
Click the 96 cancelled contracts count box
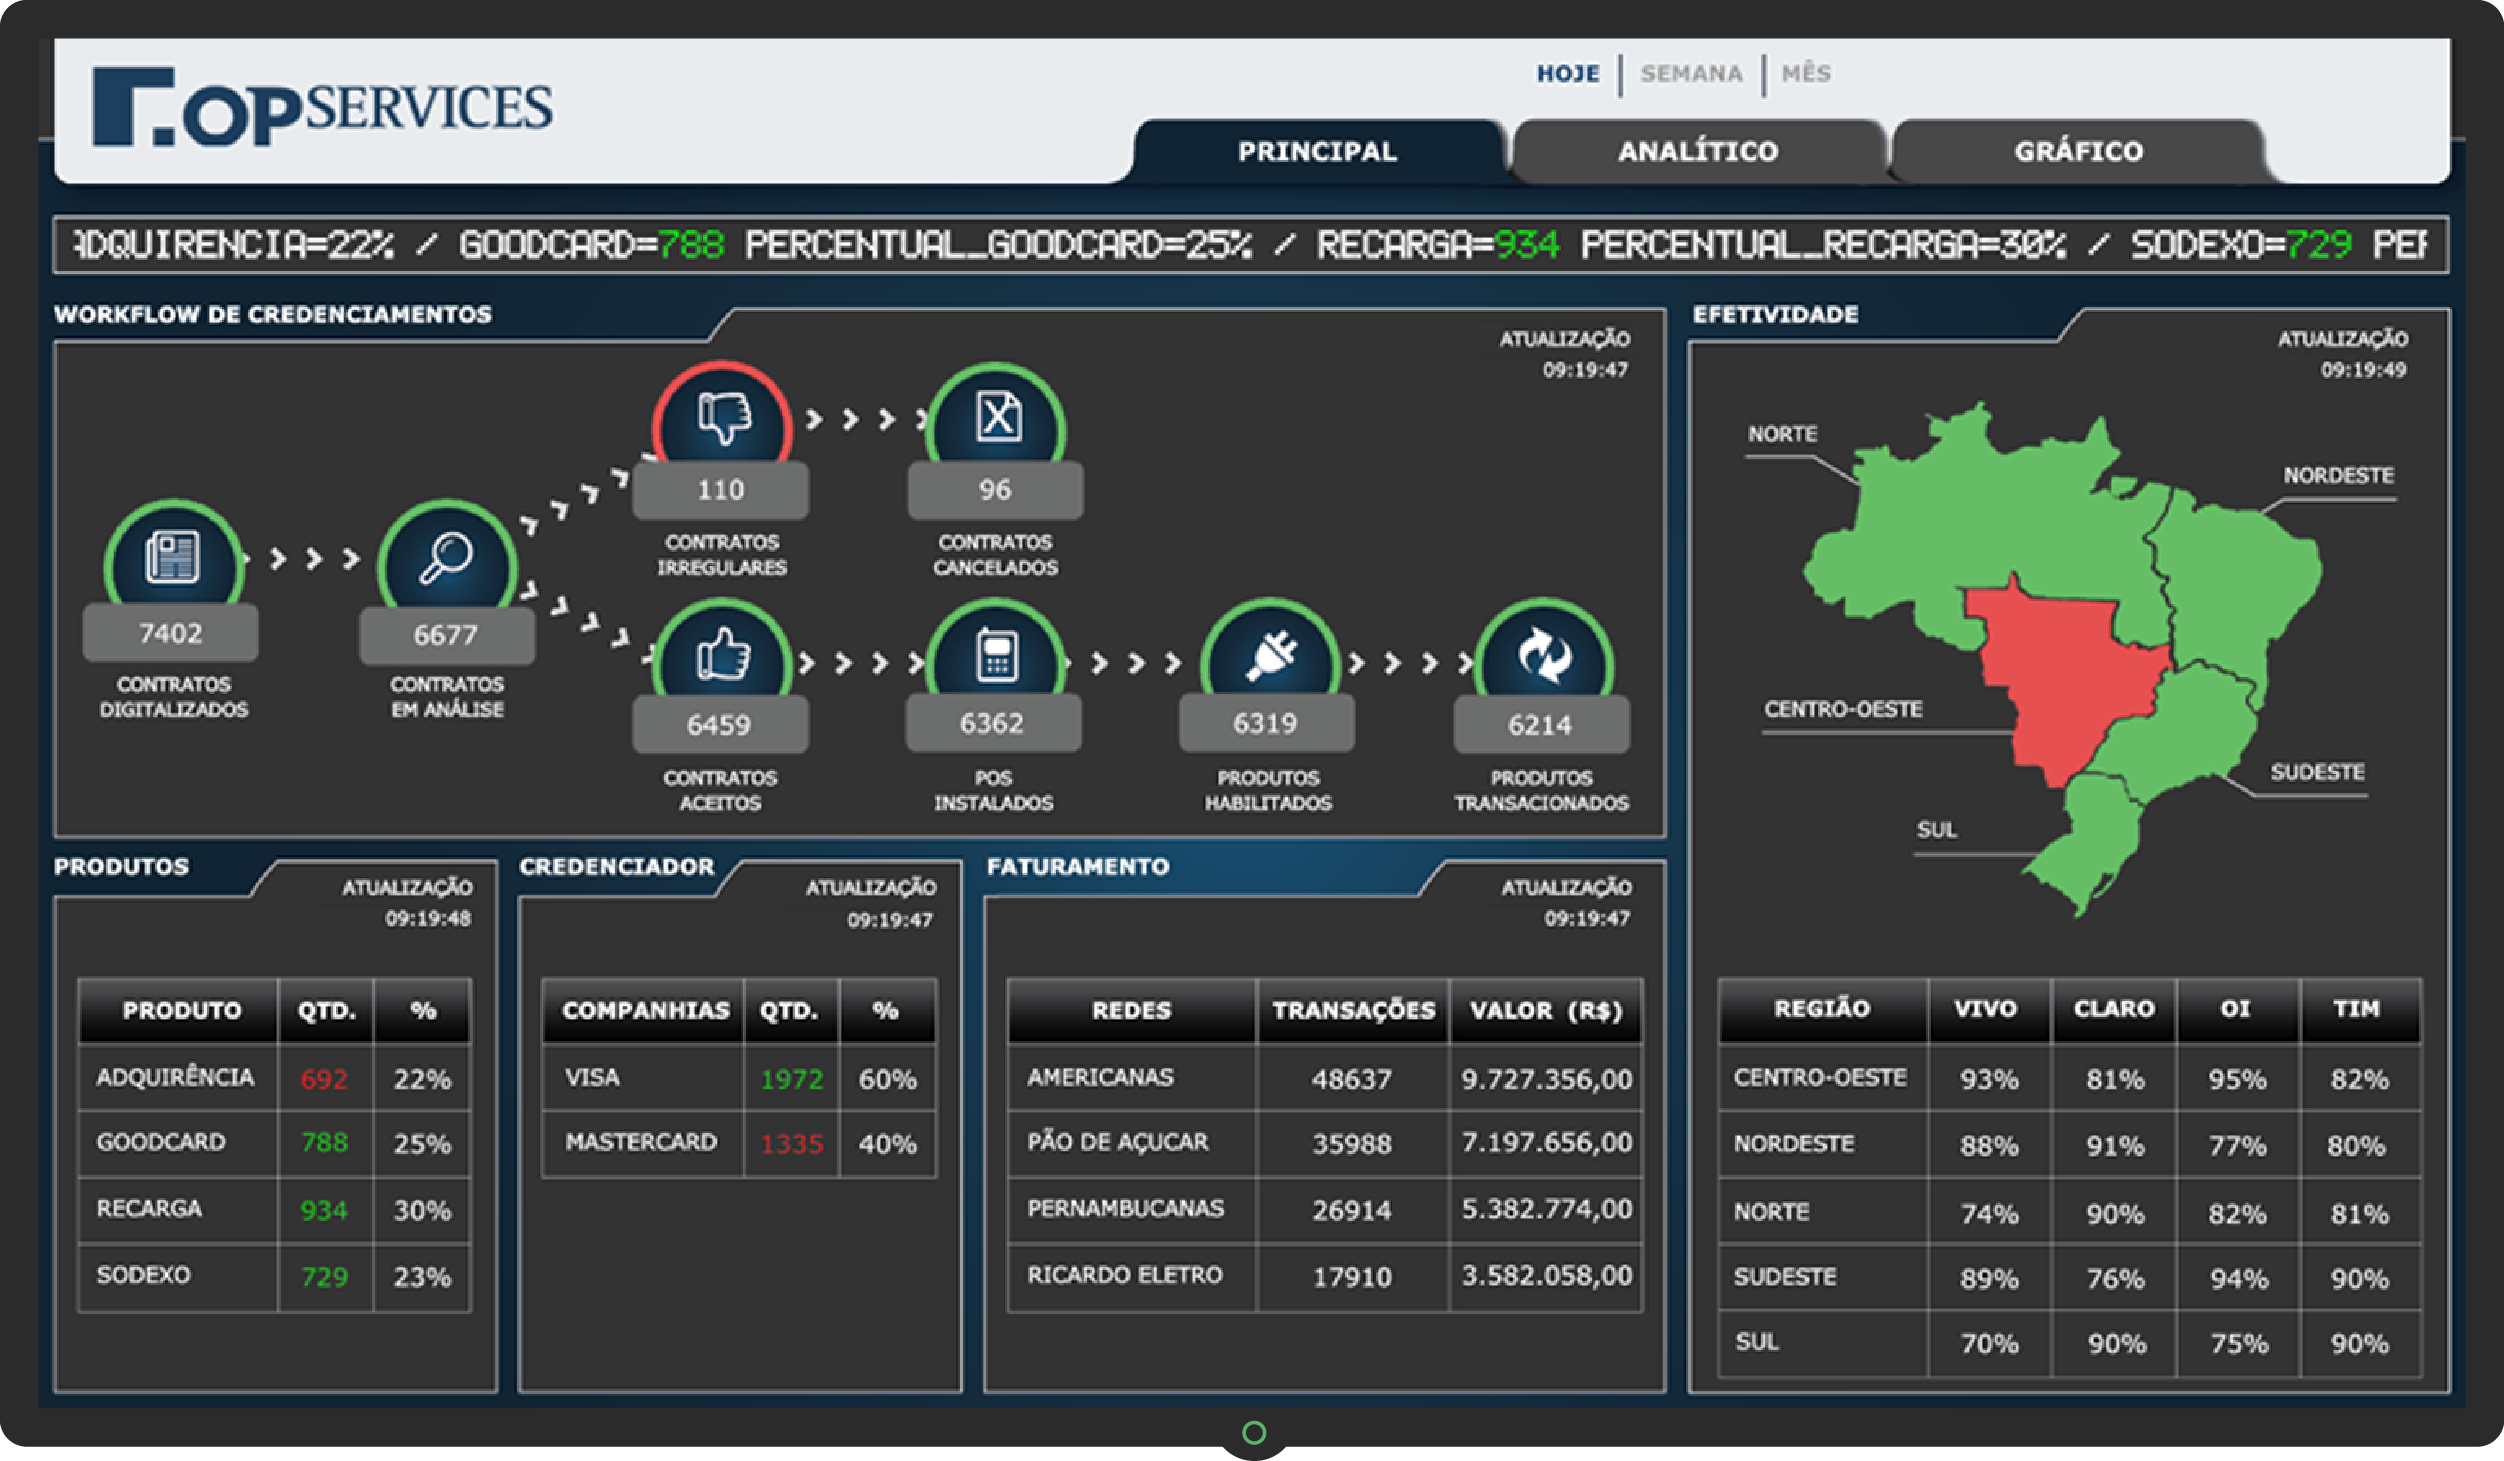[995, 490]
